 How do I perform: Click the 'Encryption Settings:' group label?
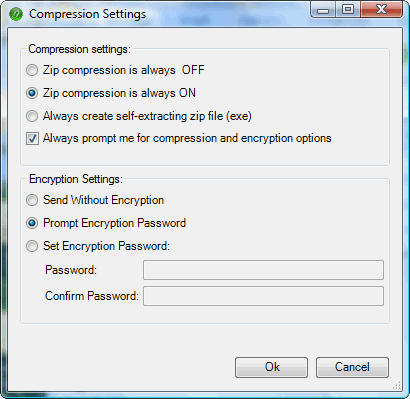click(x=76, y=179)
